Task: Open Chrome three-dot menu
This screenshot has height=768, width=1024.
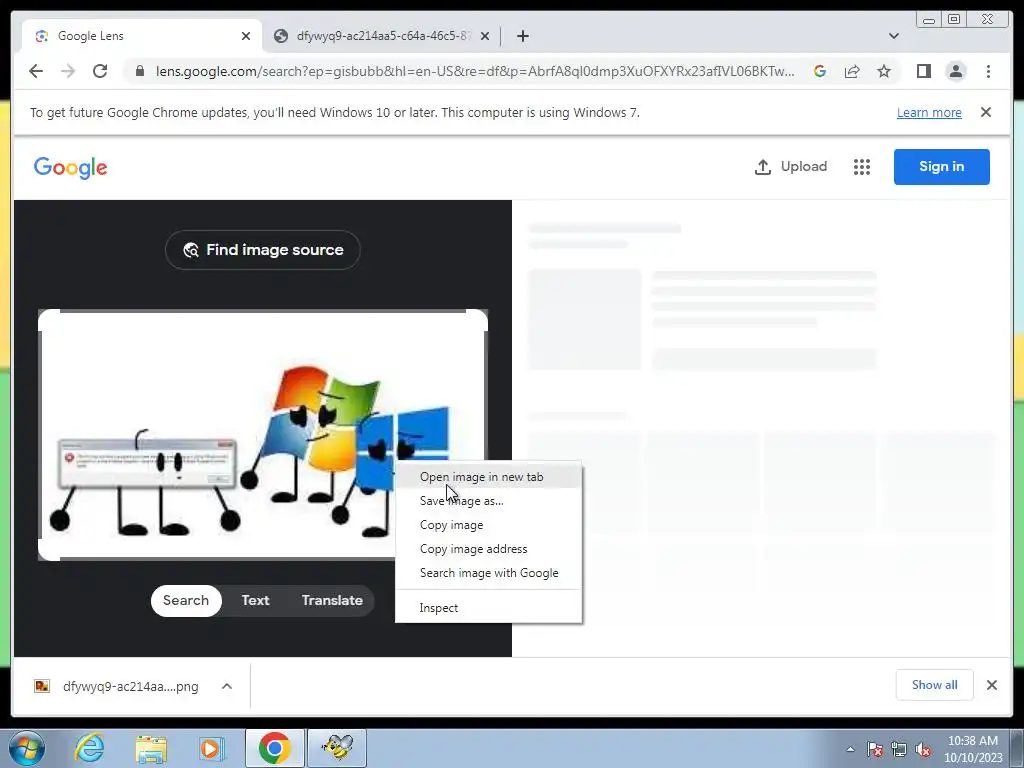Action: point(988,71)
